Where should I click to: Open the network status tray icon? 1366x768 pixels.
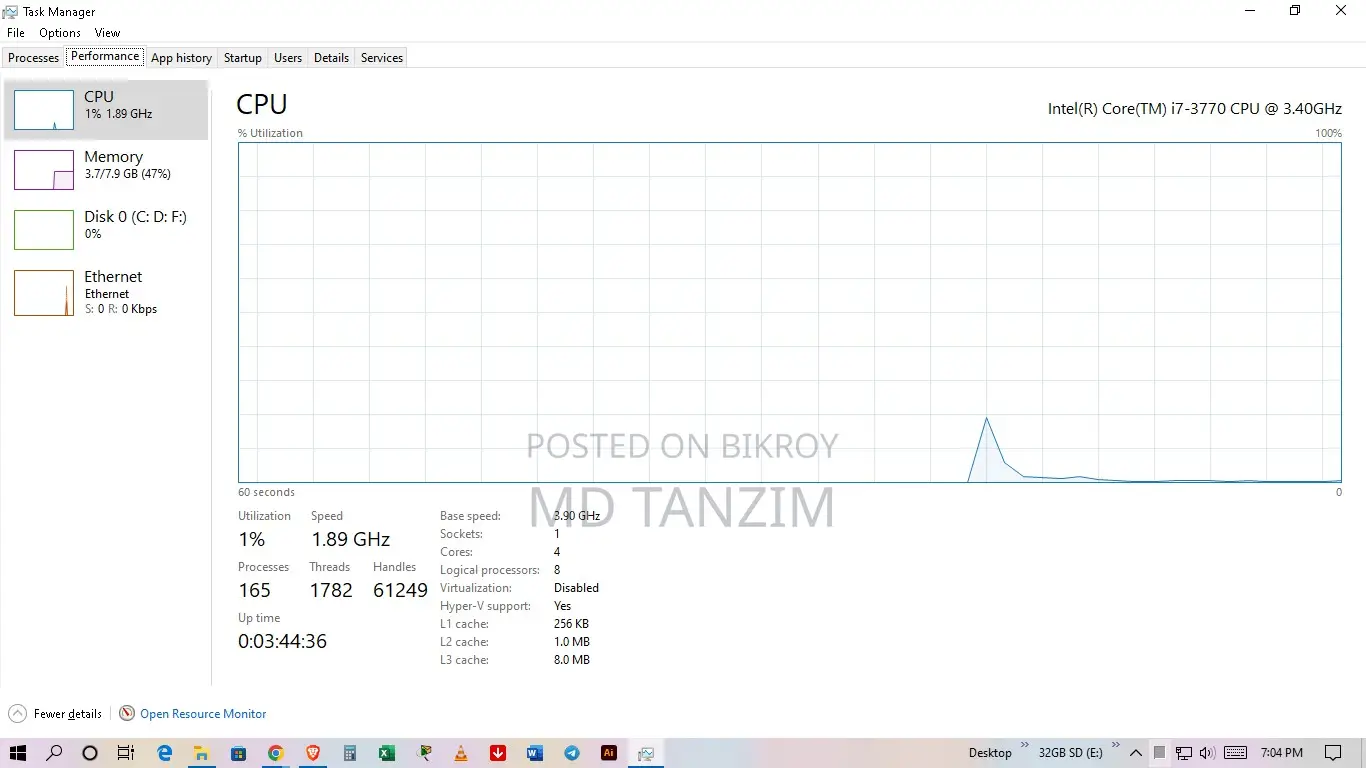[1183, 753]
